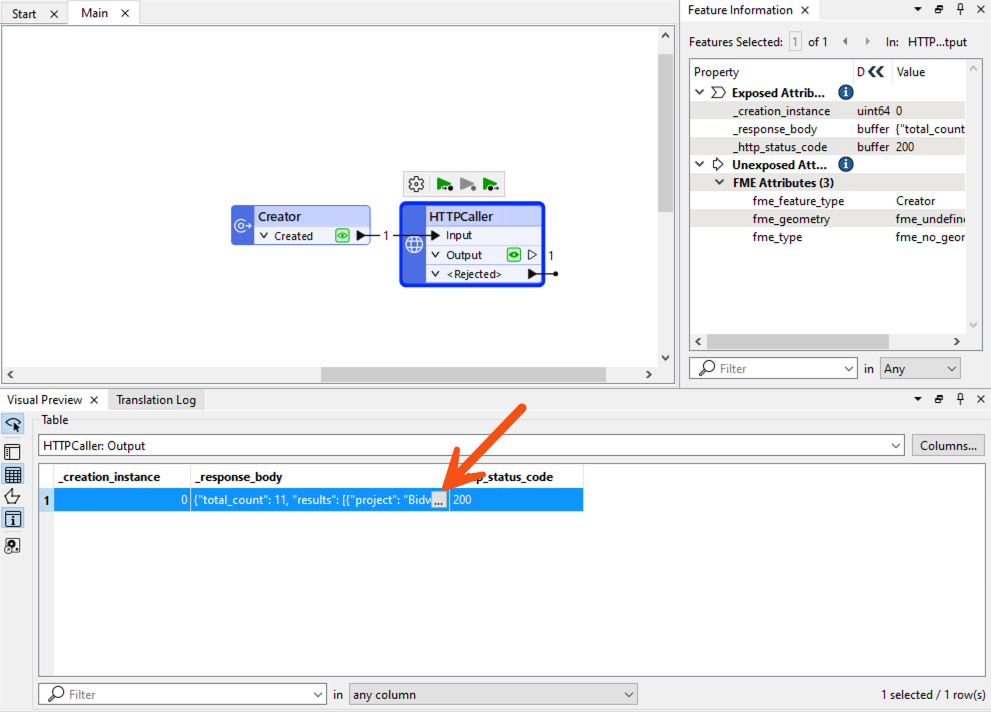Image resolution: width=991 pixels, height=712 pixels.
Task: Toggle the table view icon in Visual Preview
Action: coord(13,475)
